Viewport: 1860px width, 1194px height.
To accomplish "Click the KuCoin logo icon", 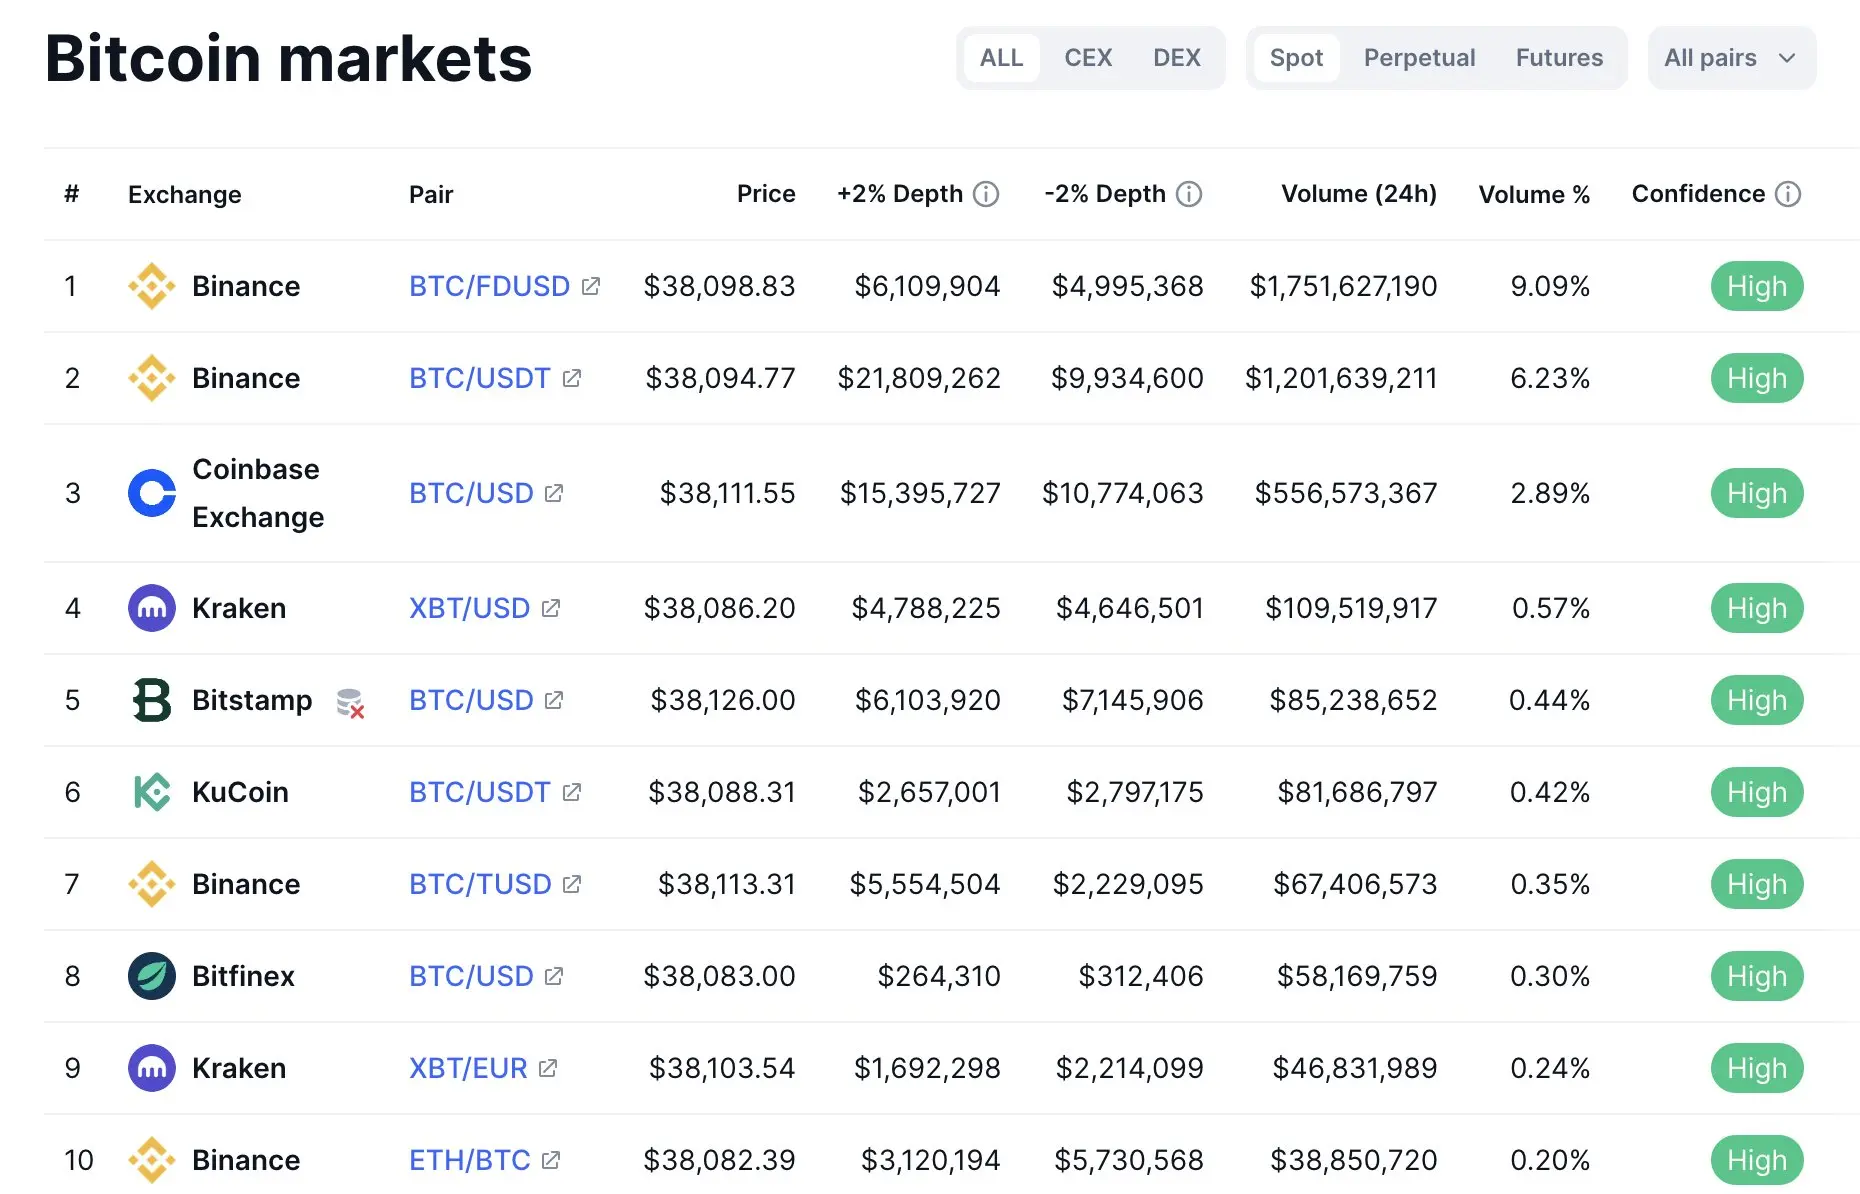I will [152, 792].
